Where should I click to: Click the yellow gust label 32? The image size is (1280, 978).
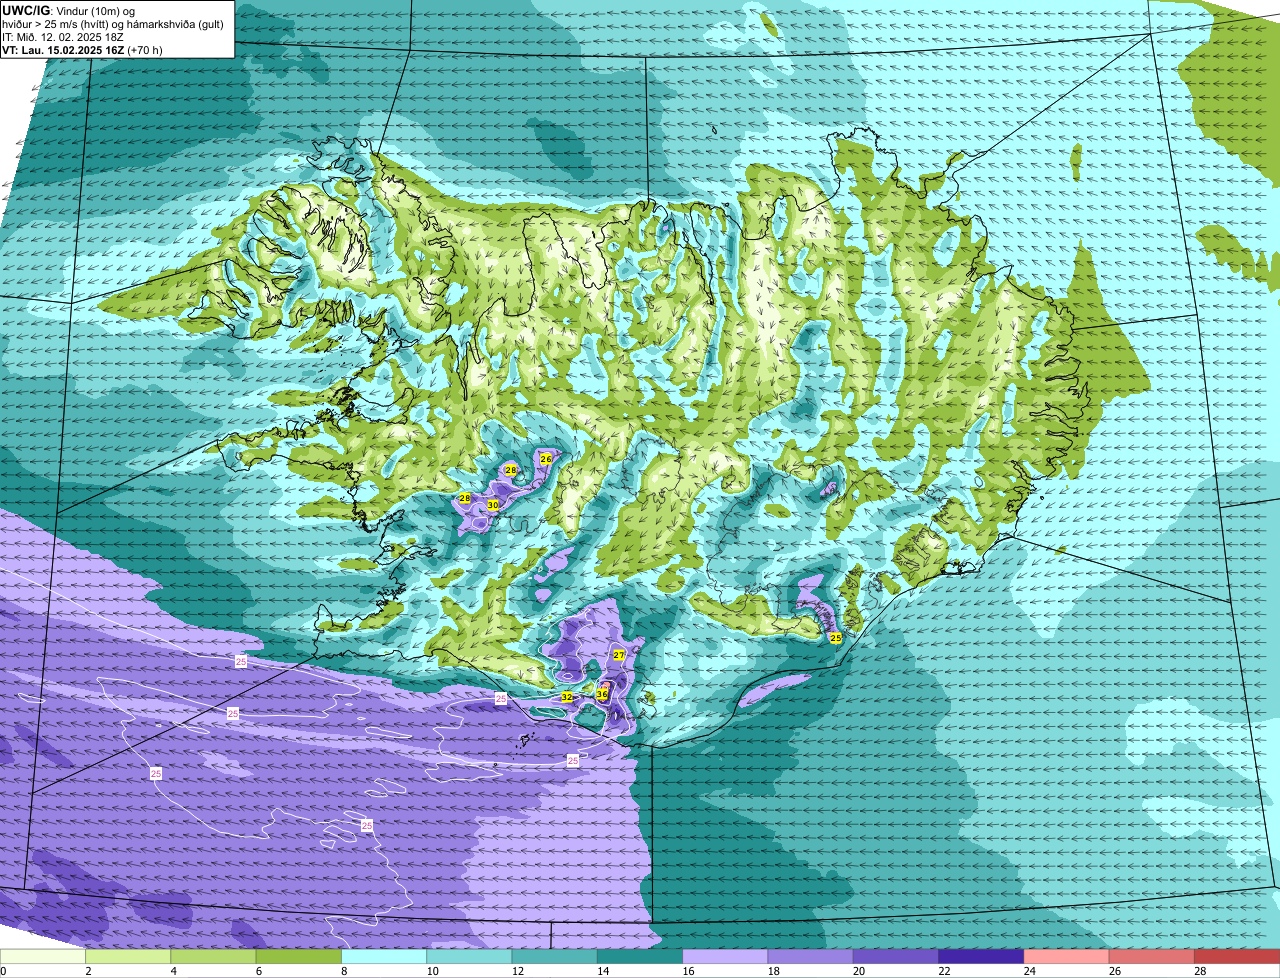click(x=567, y=697)
